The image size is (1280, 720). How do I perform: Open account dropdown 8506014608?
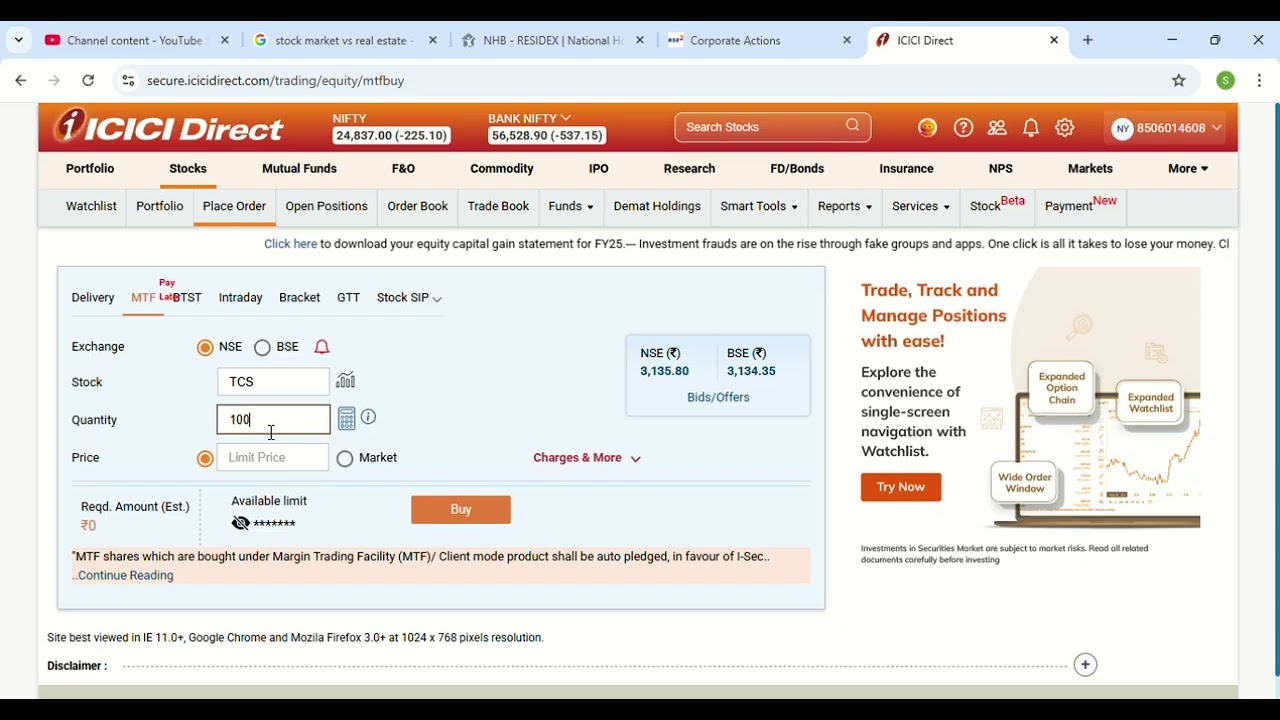[1167, 128]
